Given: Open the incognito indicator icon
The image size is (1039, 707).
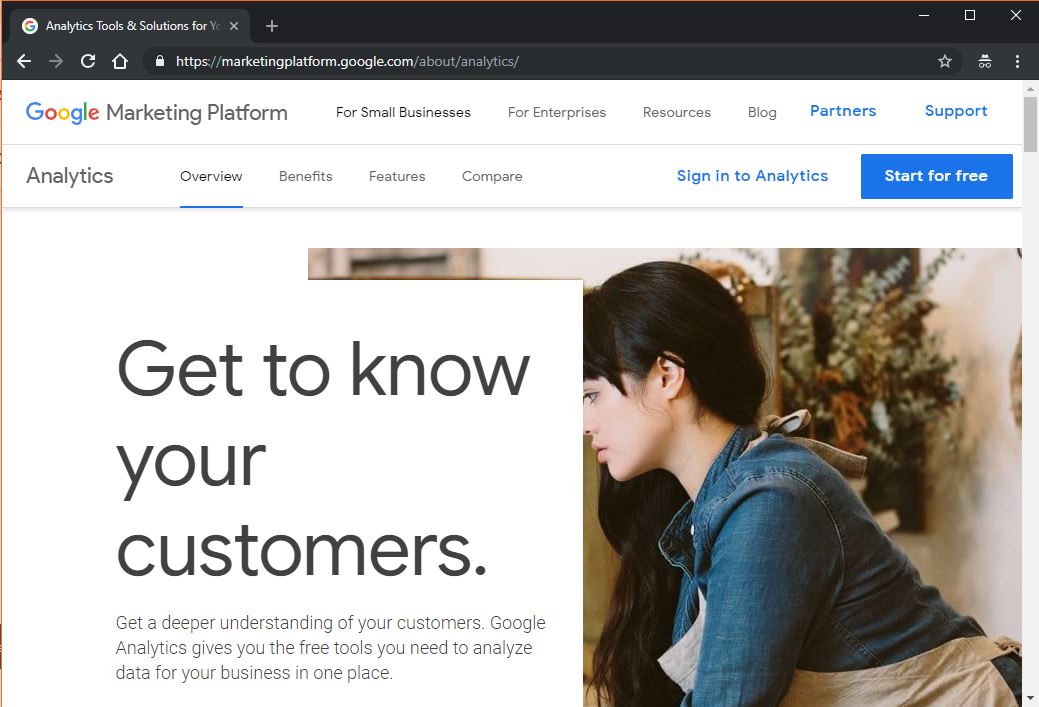Looking at the screenshot, I should [985, 62].
